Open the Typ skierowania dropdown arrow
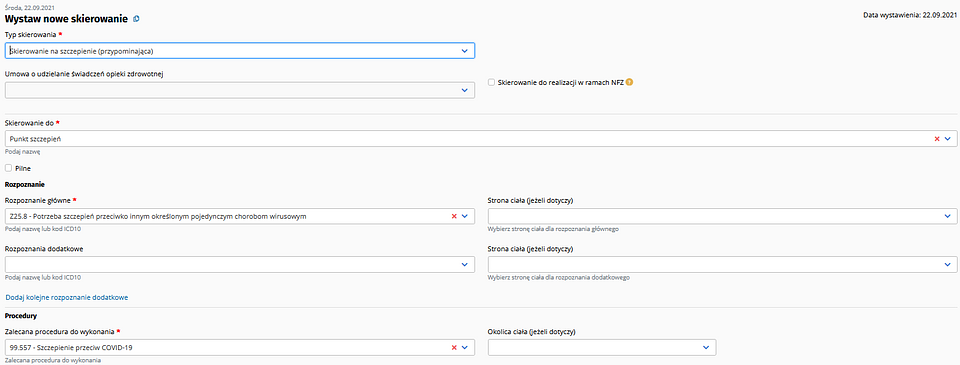 464,51
